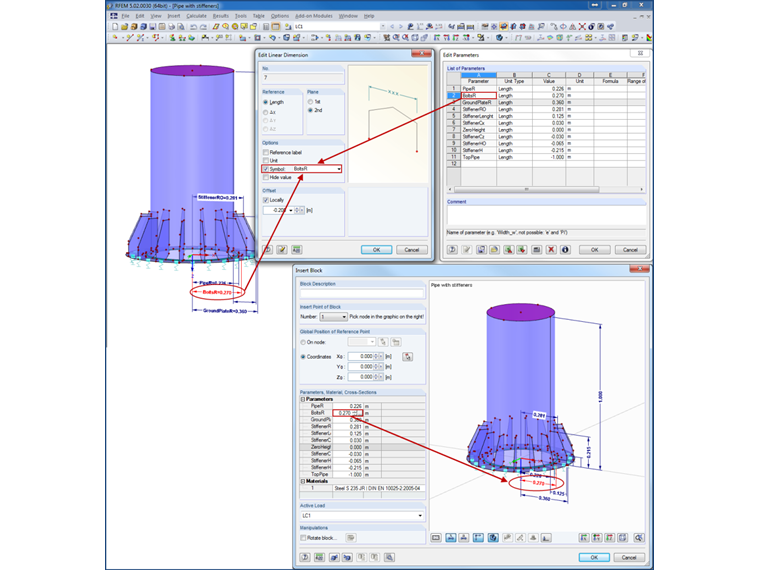Toggle Locally offset checkbox
Viewport: 760px width, 570px height.
tap(266, 200)
